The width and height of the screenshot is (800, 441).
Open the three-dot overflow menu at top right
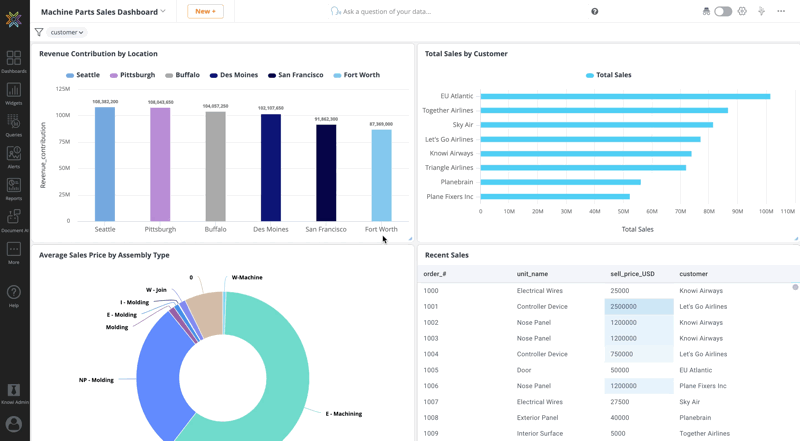[781, 12]
